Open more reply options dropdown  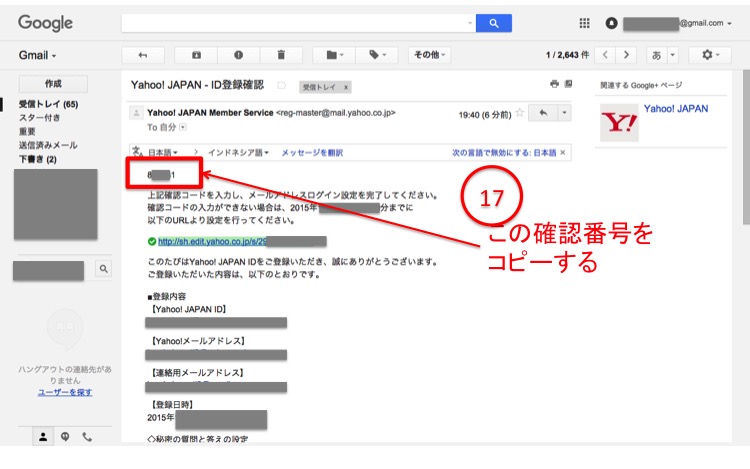(x=564, y=113)
